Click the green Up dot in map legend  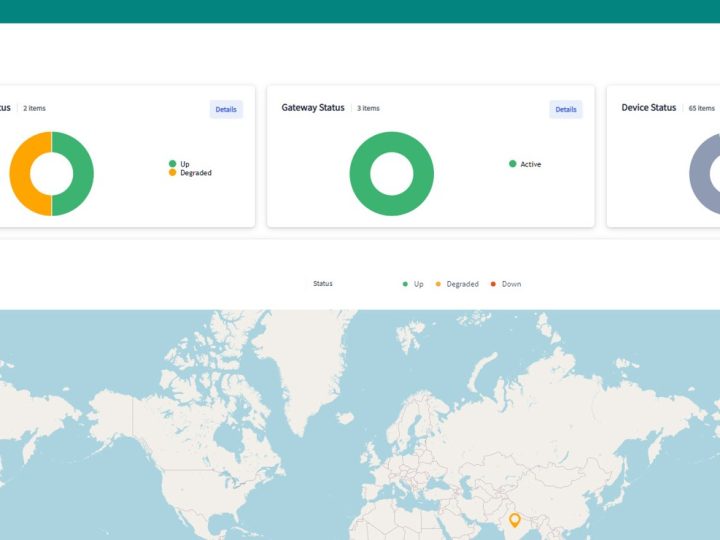(405, 284)
